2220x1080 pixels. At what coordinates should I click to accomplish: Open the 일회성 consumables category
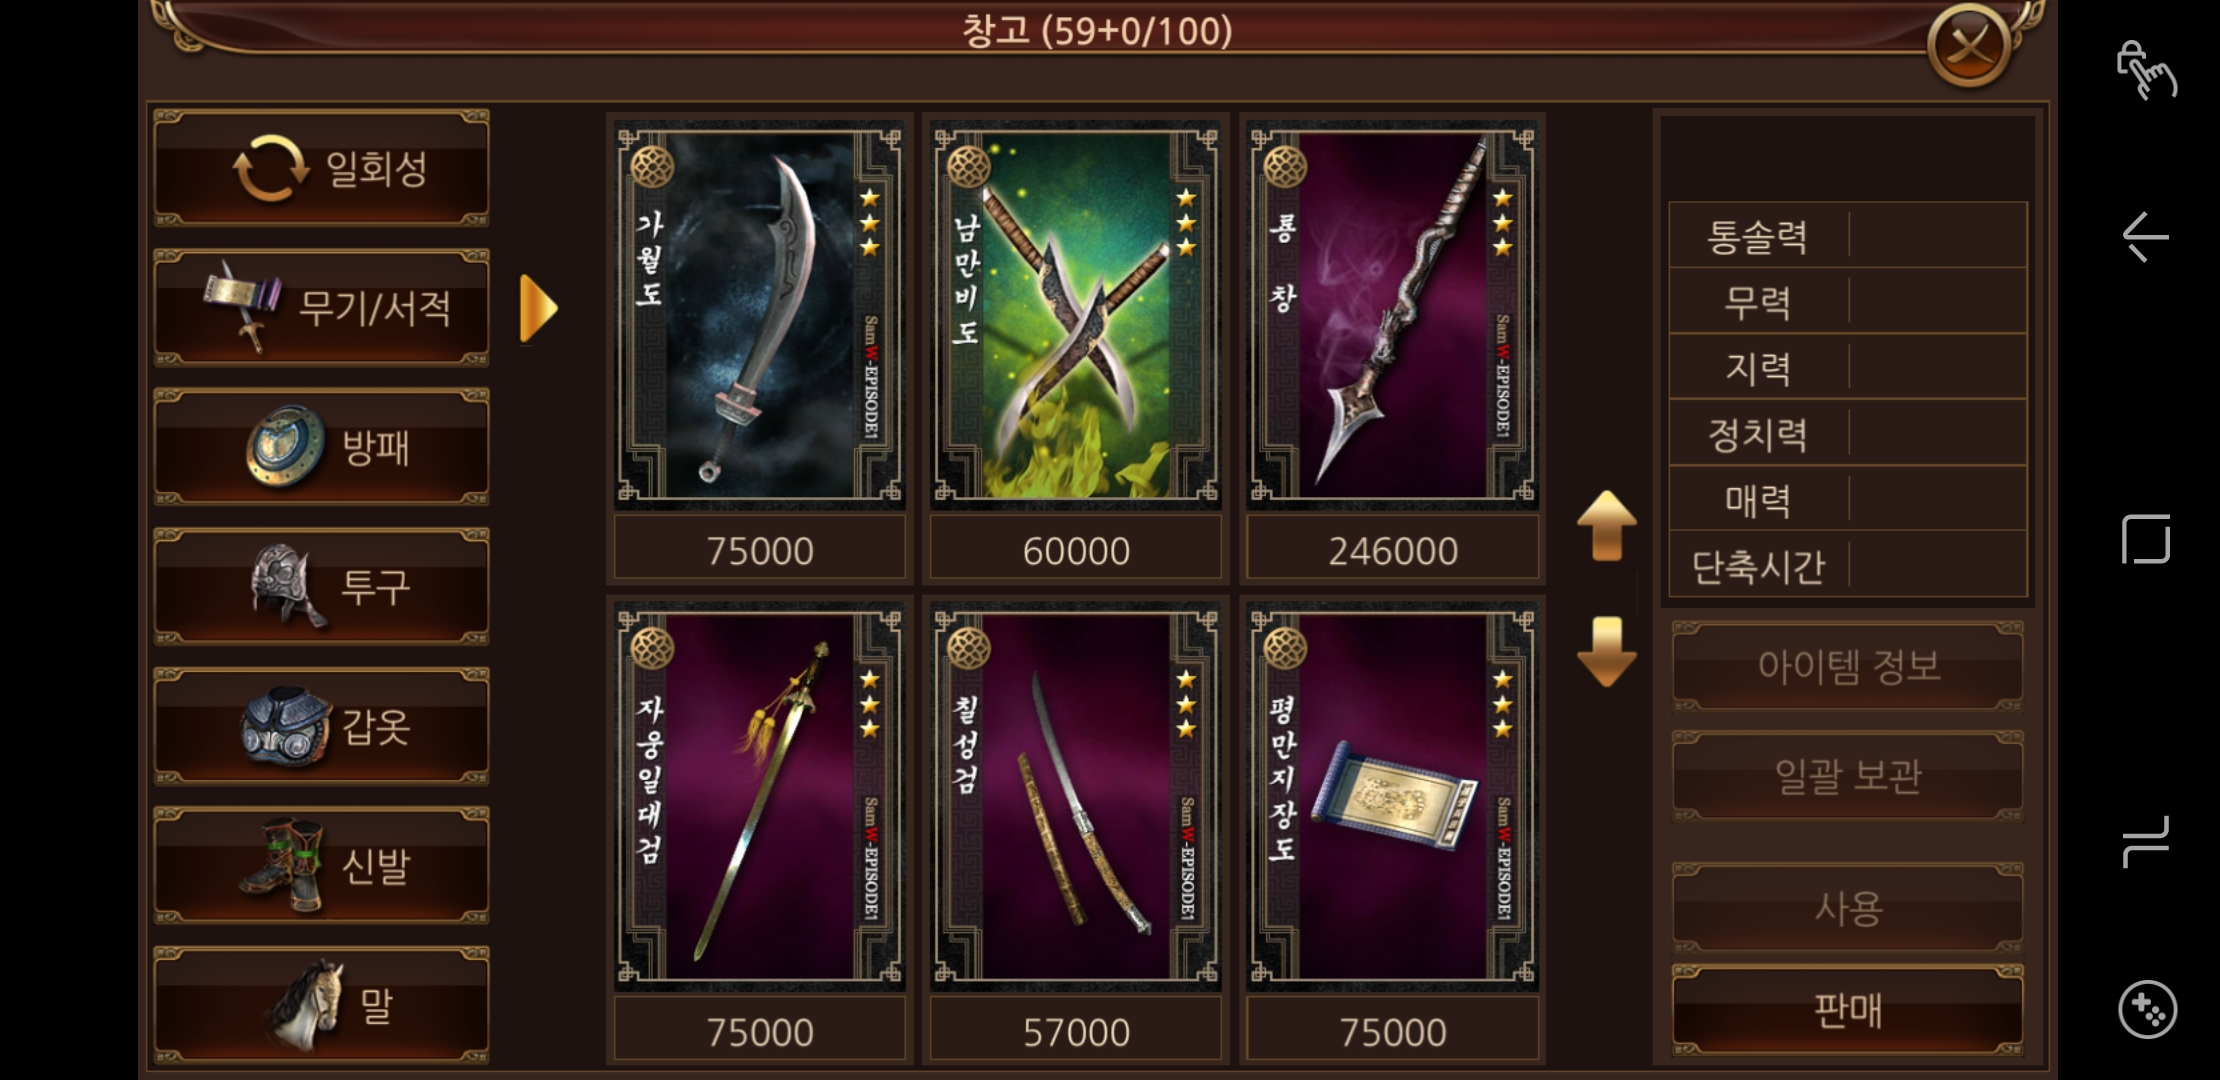coord(321,168)
